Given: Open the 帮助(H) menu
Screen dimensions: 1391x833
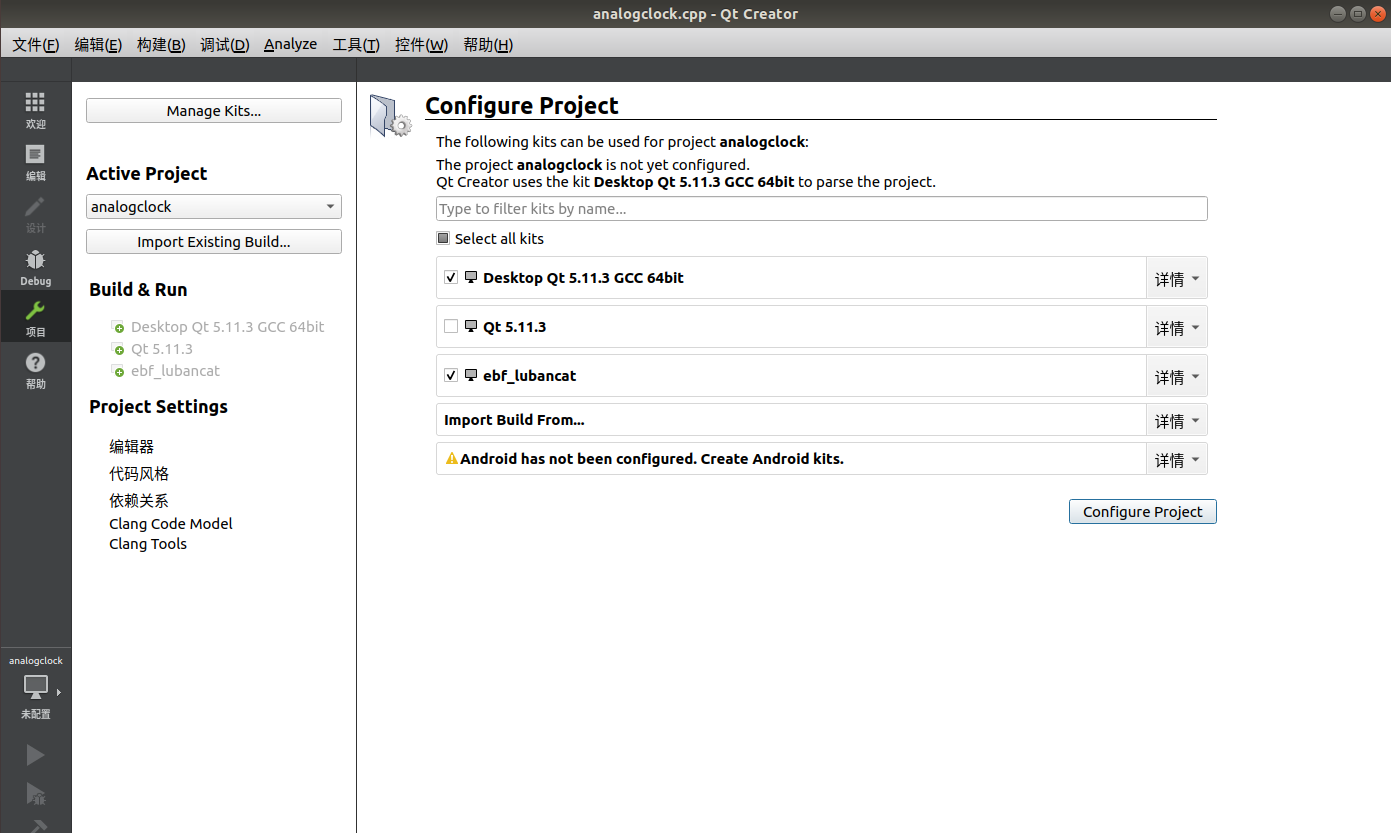Looking at the screenshot, I should [x=488, y=45].
